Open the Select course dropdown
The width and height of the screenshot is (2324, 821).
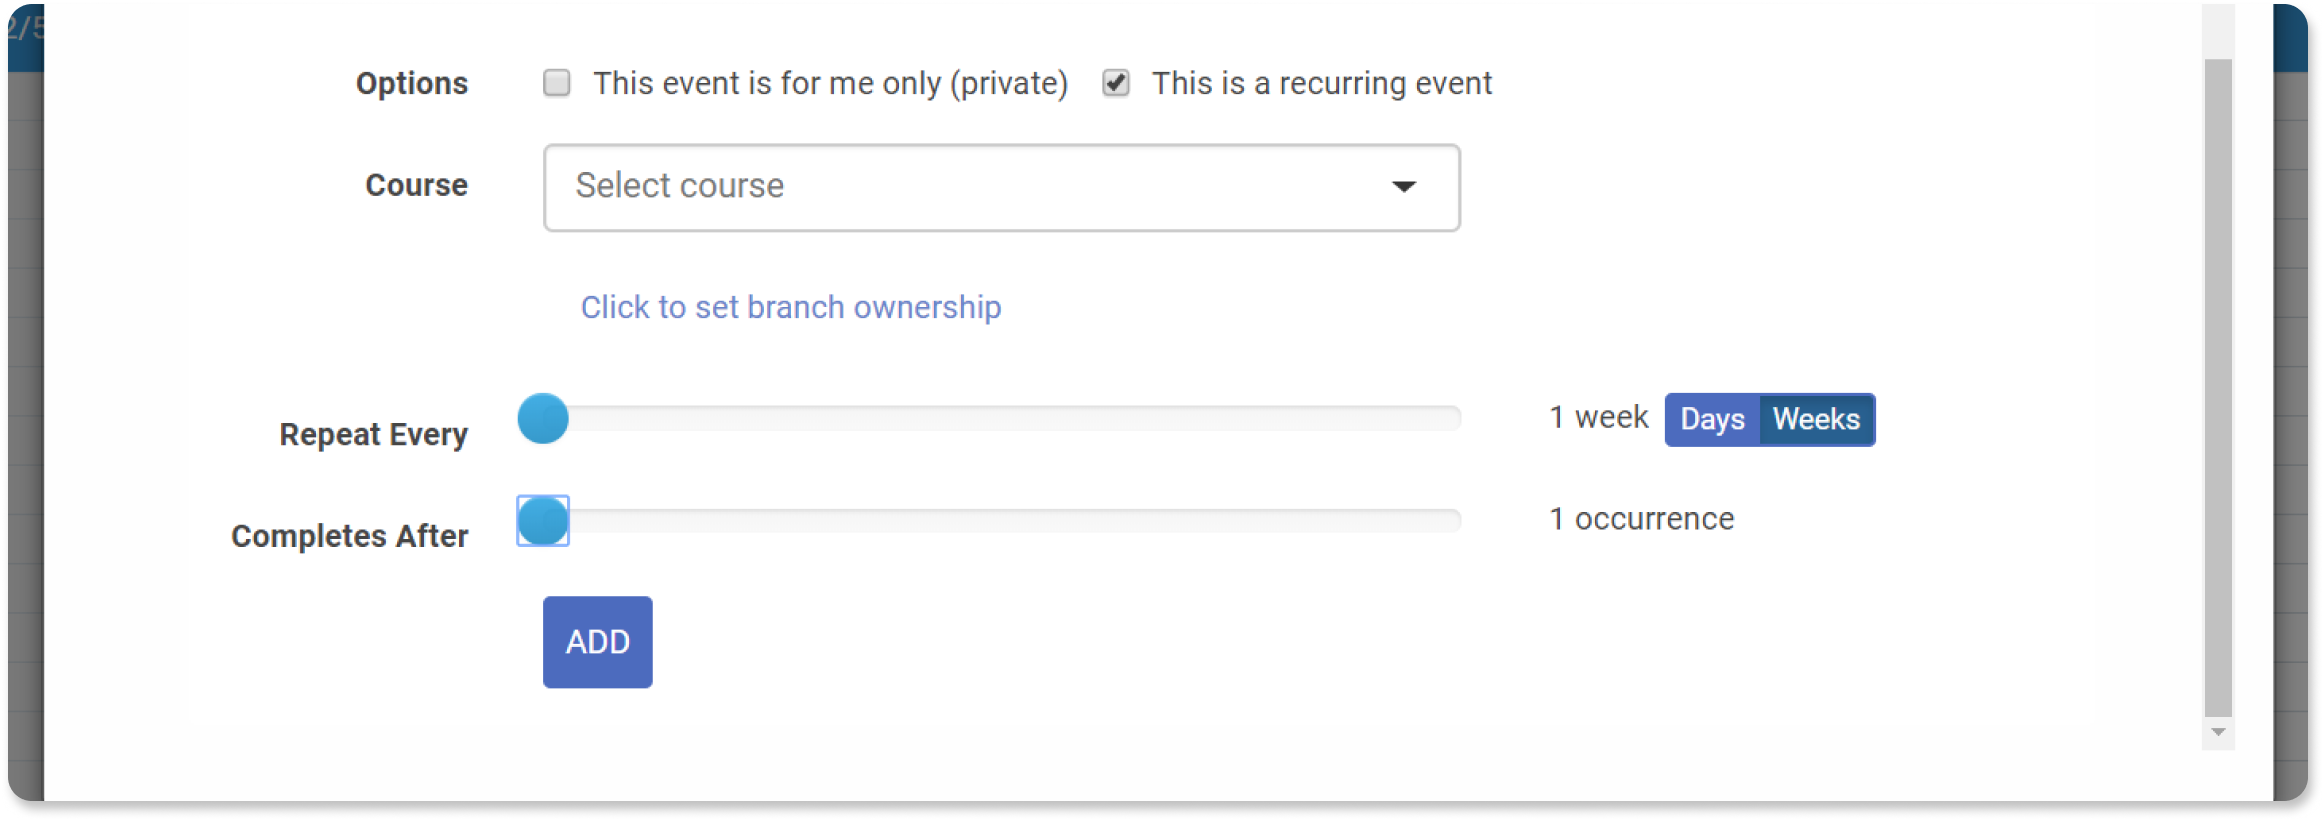[x=1001, y=187]
